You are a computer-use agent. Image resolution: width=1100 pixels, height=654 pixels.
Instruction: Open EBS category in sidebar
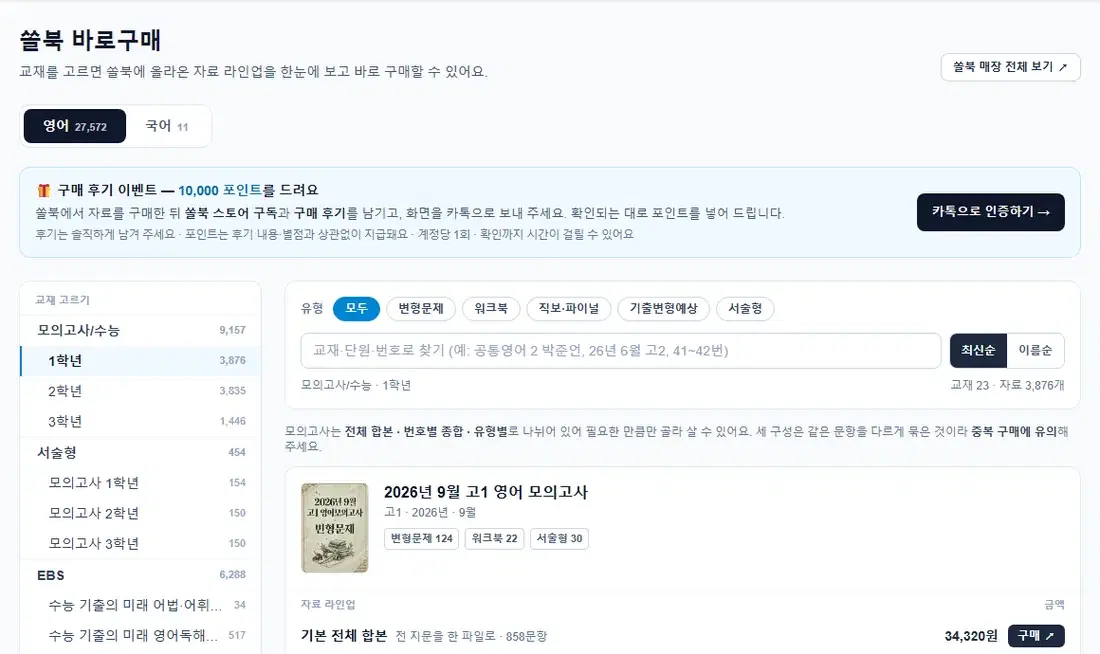140,575
